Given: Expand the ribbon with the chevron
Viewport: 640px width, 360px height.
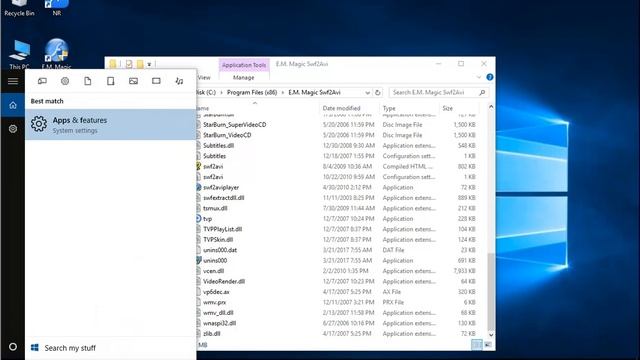Looking at the screenshot, I should [x=479, y=77].
